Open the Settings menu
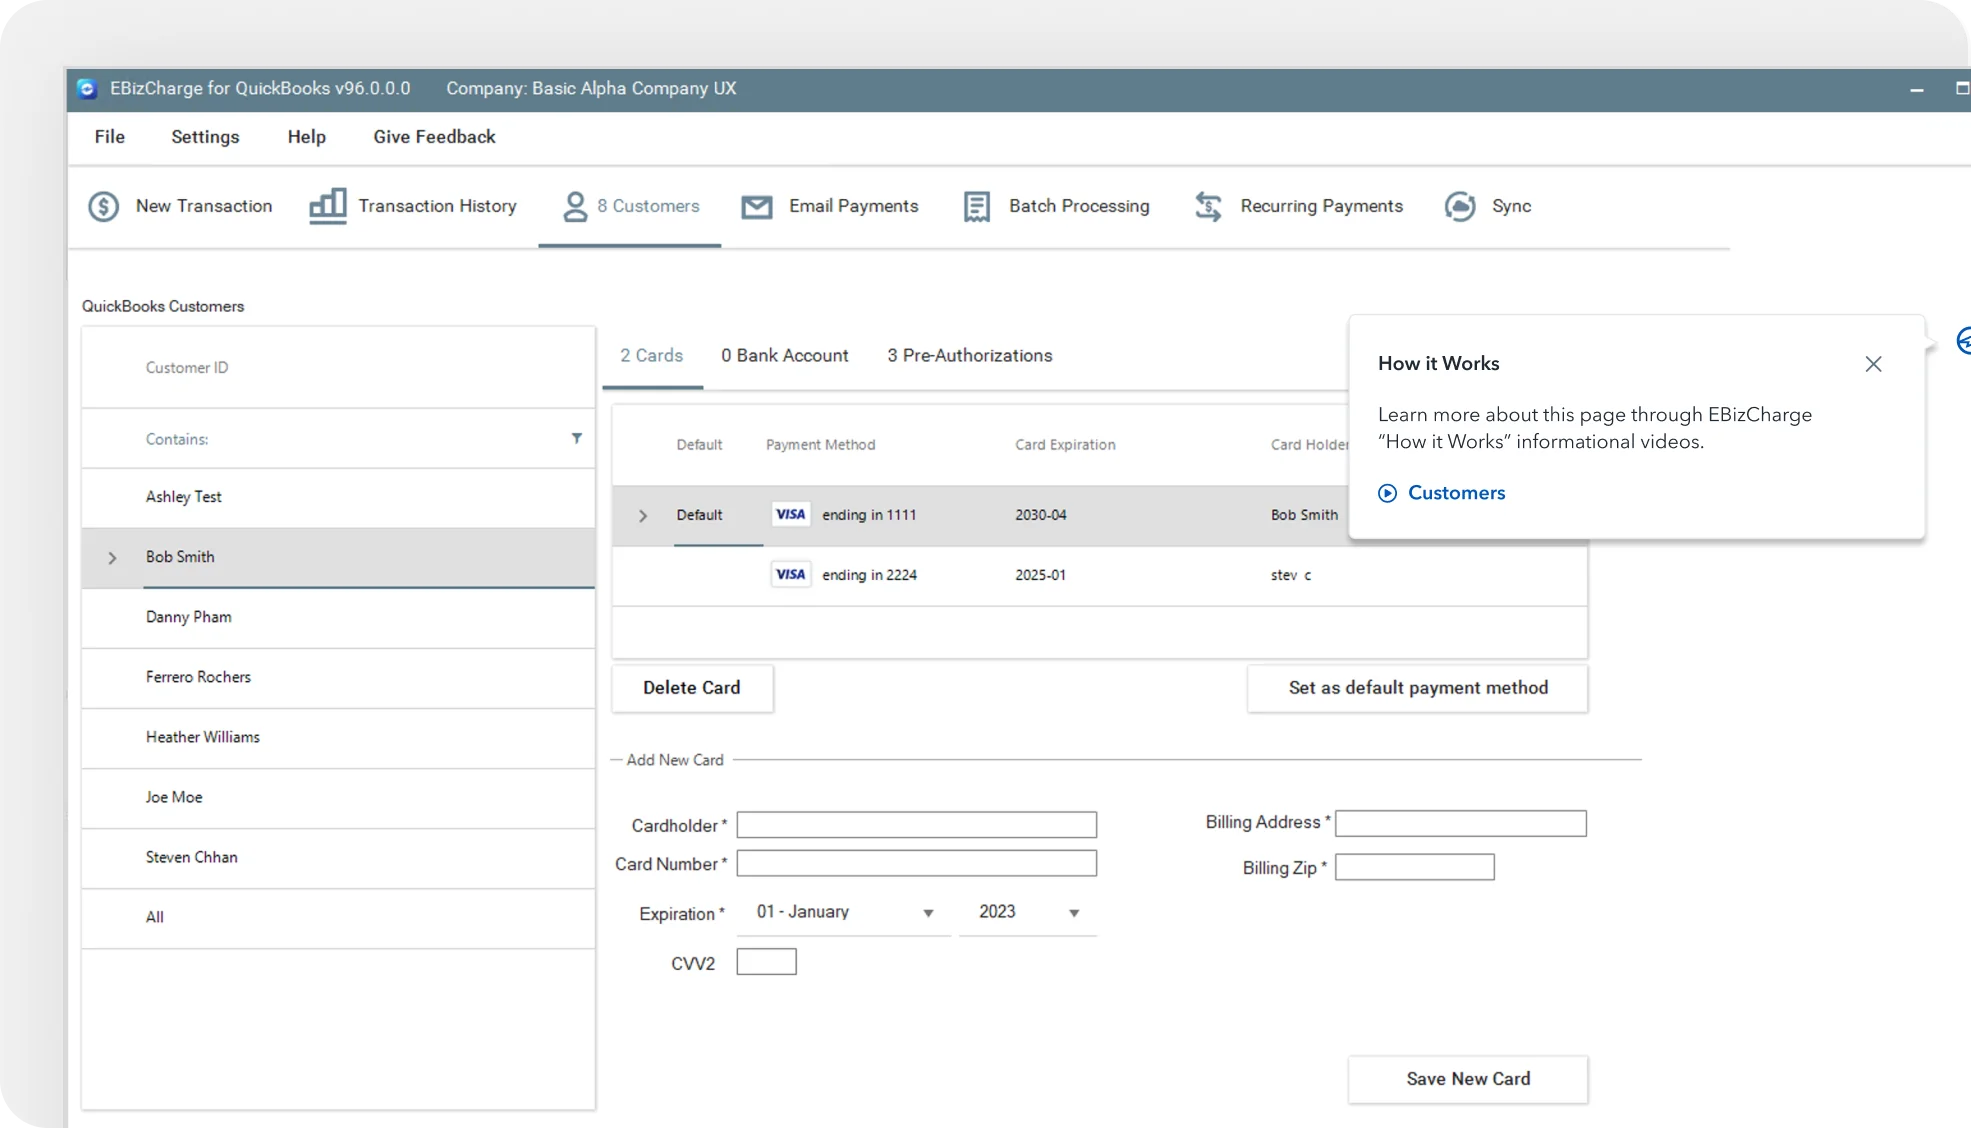This screenshot has width=1971, height=1128. pyautogui.click(x=205, y=137)
